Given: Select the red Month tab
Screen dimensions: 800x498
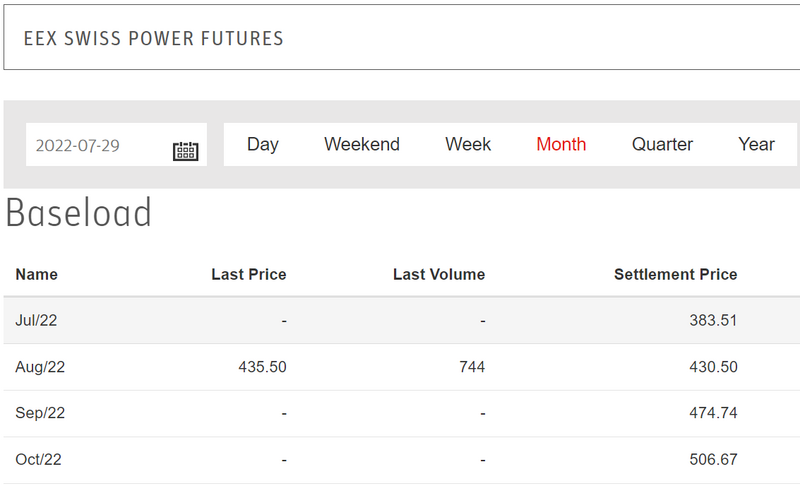Looking at the screenshot, I should 561,145.
